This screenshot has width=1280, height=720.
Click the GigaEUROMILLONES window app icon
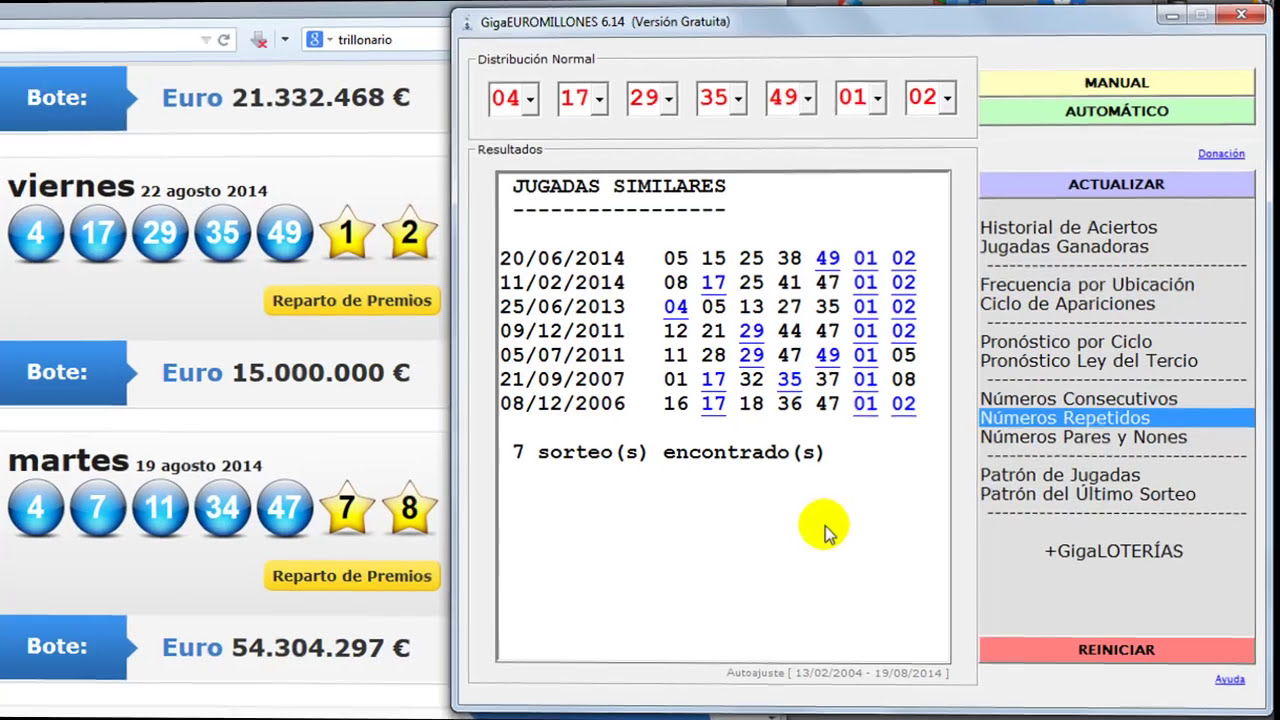point(466,21)
